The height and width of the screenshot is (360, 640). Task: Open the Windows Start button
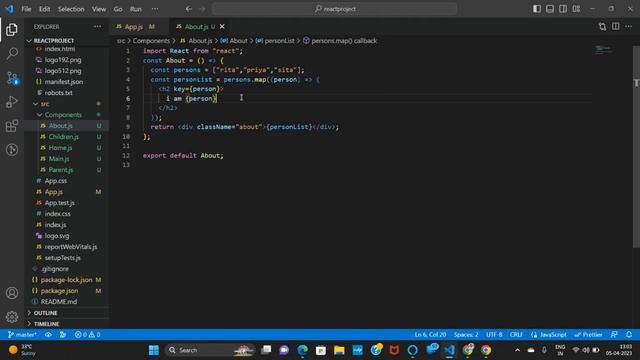click(x=154, y=350)
